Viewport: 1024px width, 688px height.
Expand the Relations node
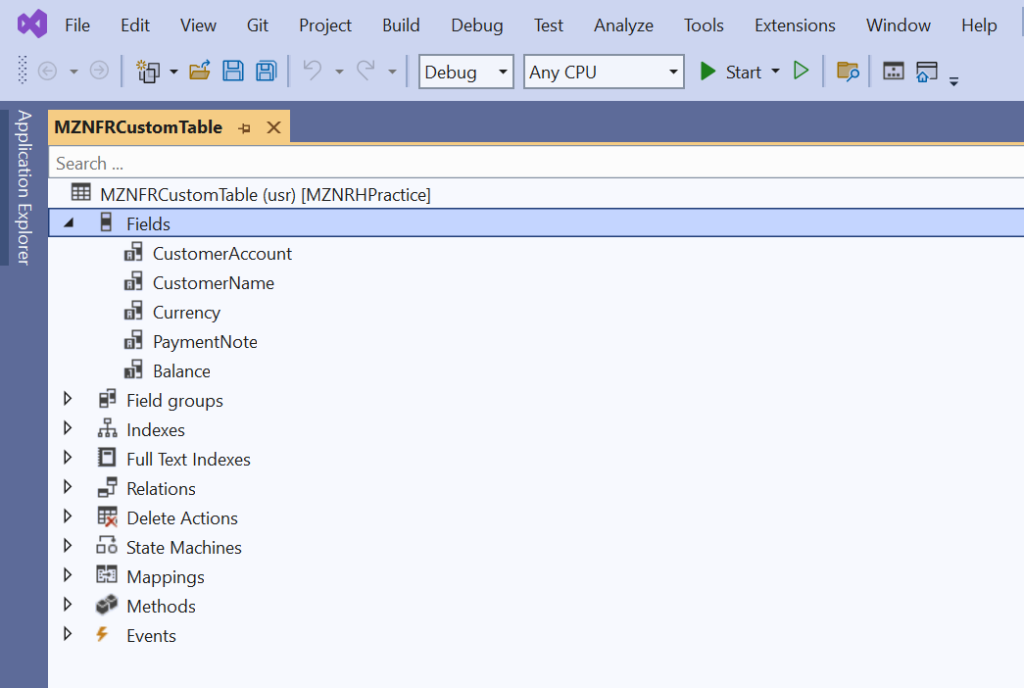67,487
